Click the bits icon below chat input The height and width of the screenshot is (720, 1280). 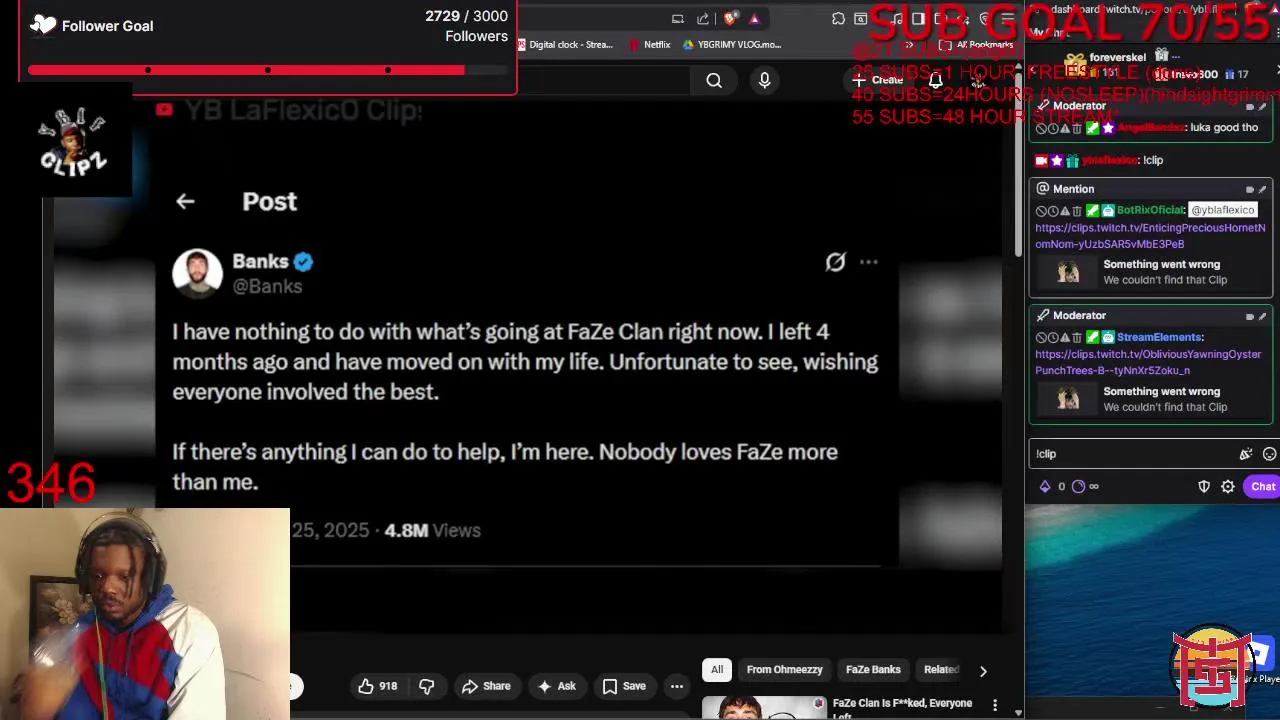click(x=1045, y=487)
